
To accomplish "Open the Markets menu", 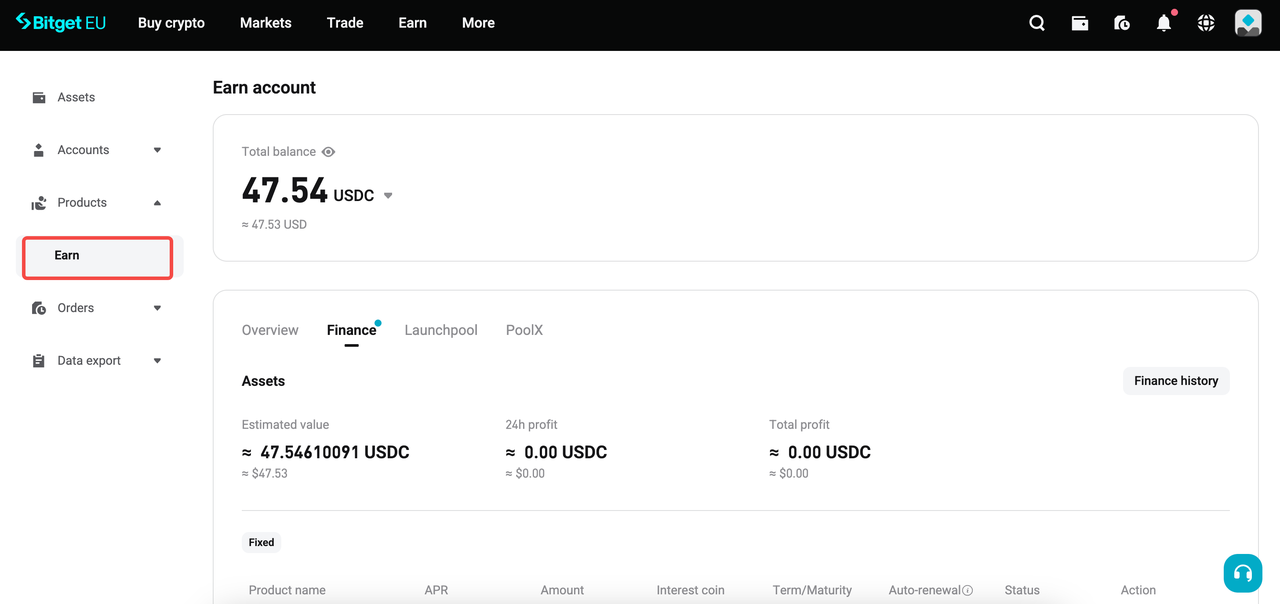I will pos(266,23).
